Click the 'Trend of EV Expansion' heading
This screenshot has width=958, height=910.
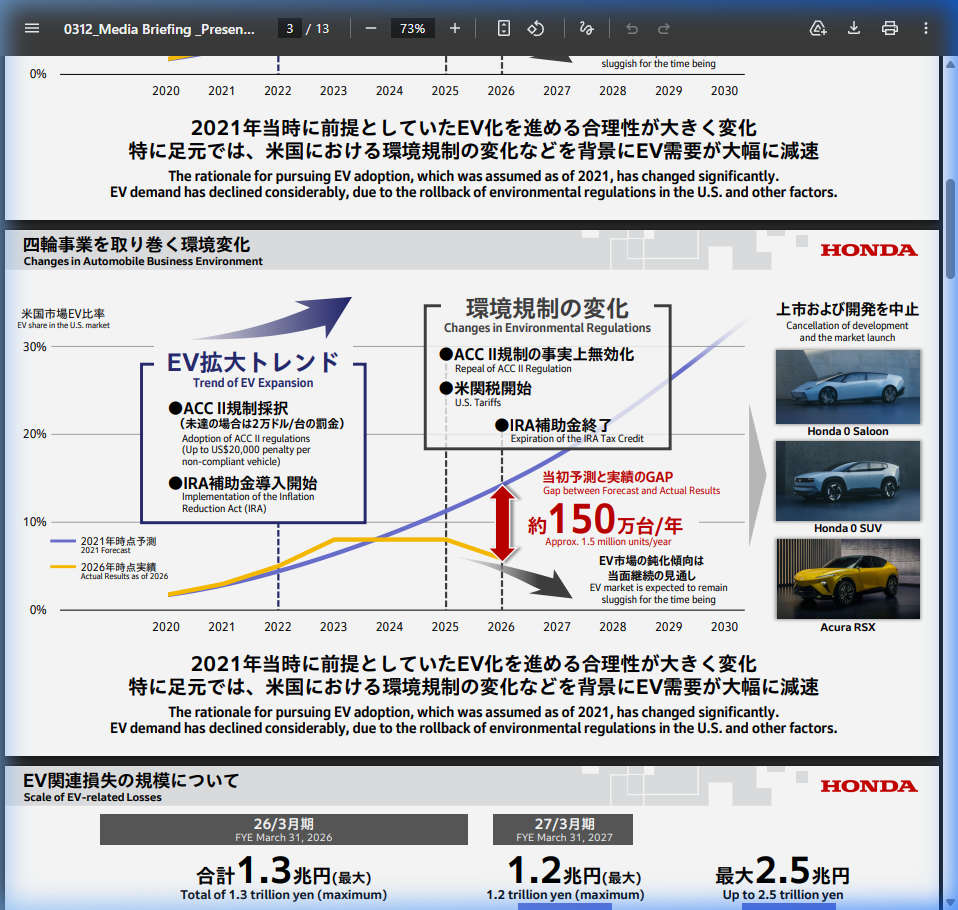tap(253, 383)
